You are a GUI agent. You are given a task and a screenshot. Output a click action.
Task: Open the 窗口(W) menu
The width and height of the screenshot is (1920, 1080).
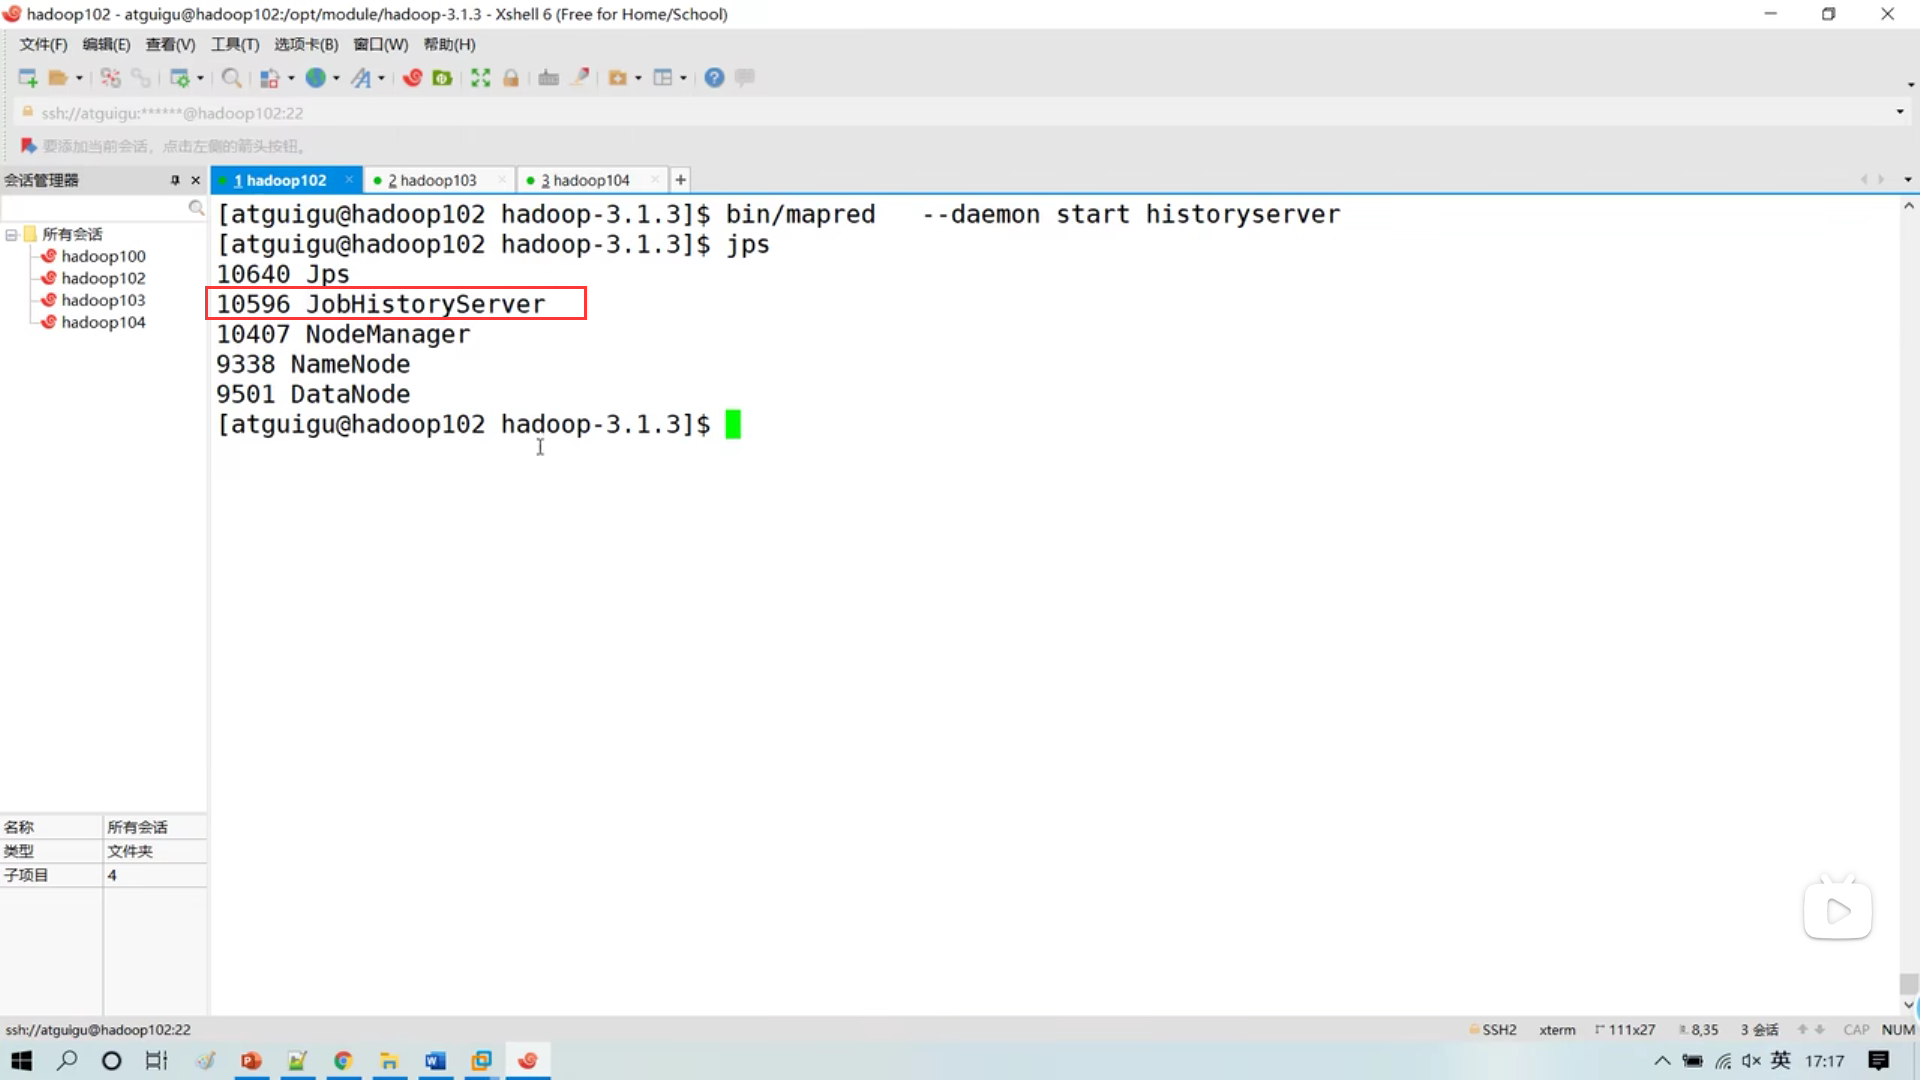381,44
